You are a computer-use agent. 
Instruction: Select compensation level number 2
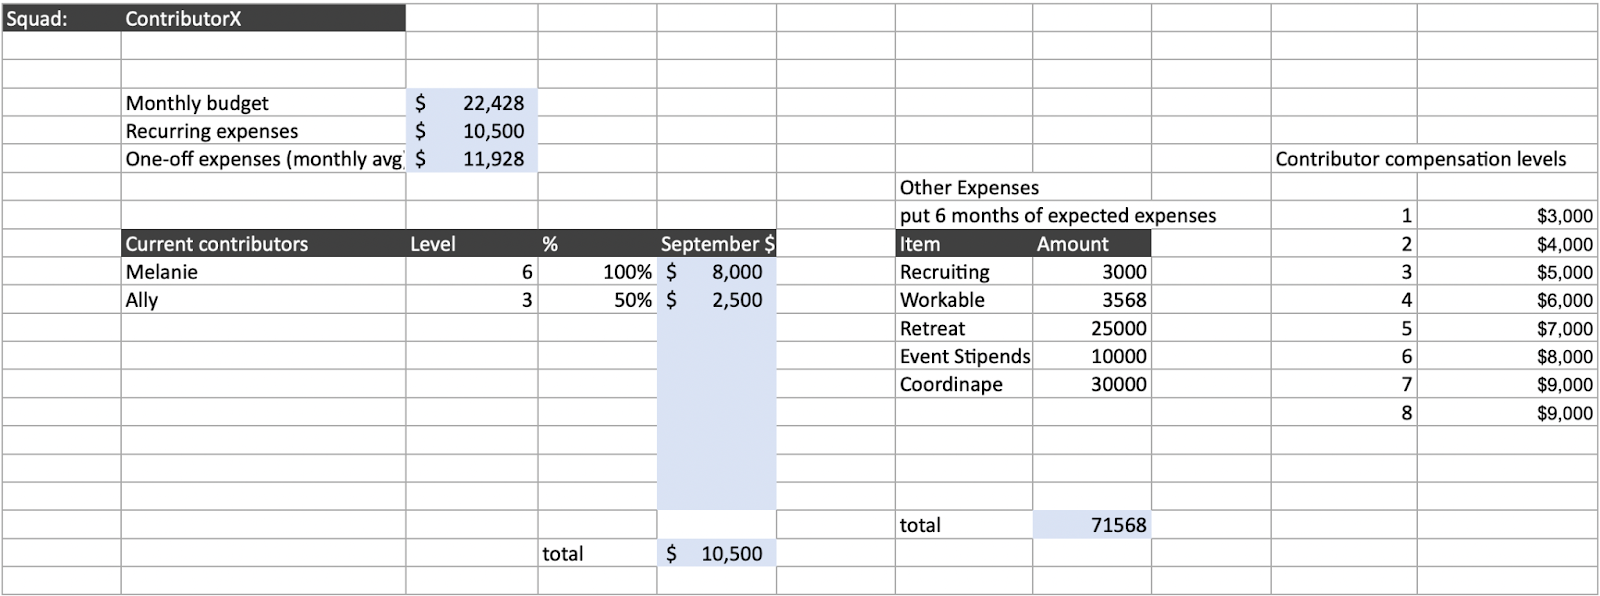tap(1344, 244)
